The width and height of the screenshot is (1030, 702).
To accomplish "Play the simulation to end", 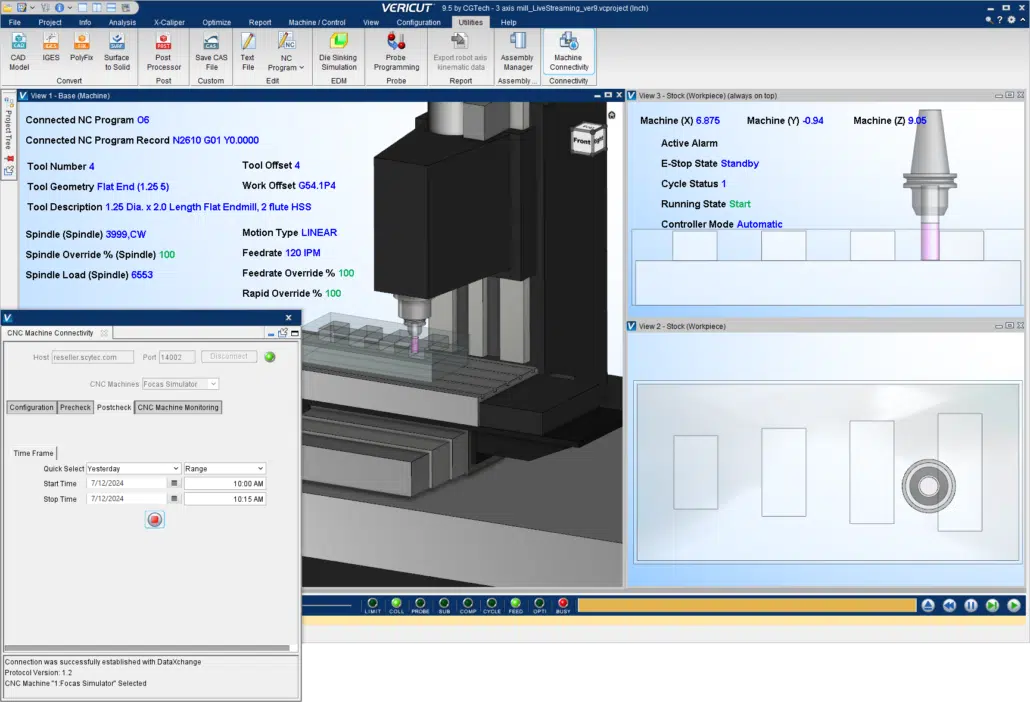I will click(1014, 605).
